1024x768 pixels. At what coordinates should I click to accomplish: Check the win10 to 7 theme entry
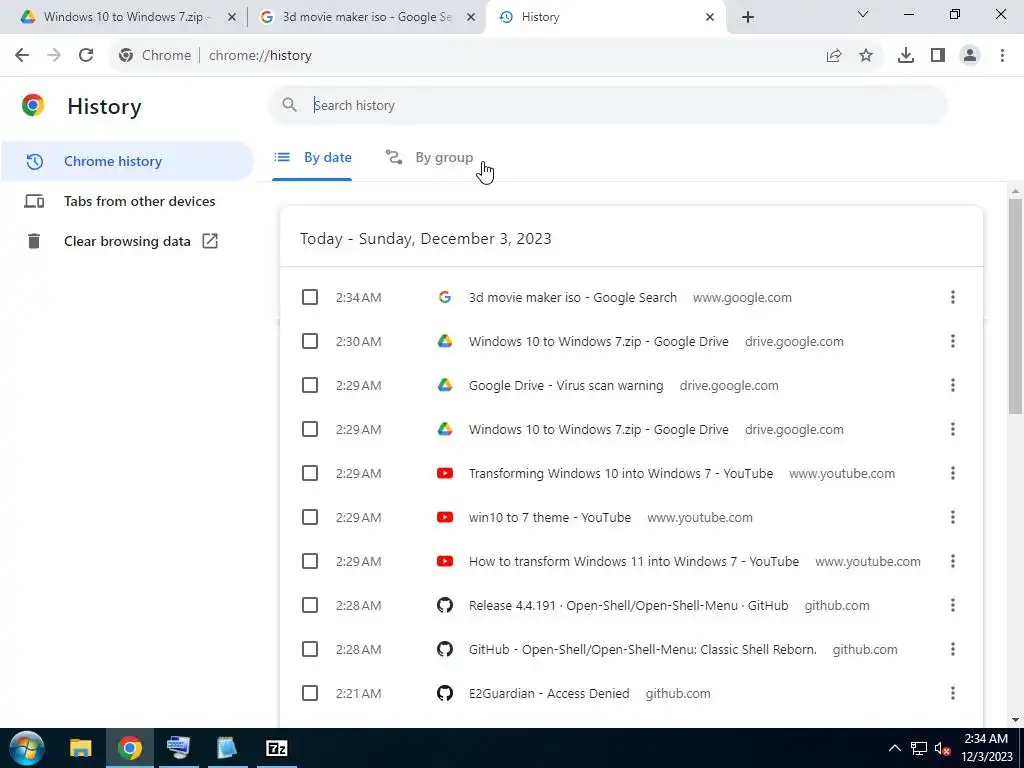coord(310,517)
